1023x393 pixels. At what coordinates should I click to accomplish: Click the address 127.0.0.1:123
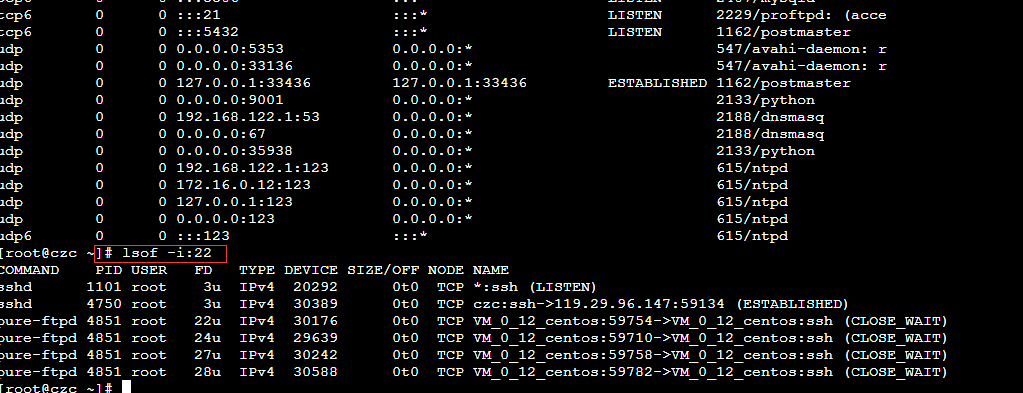pyautogui.click(x=234, y=202)
